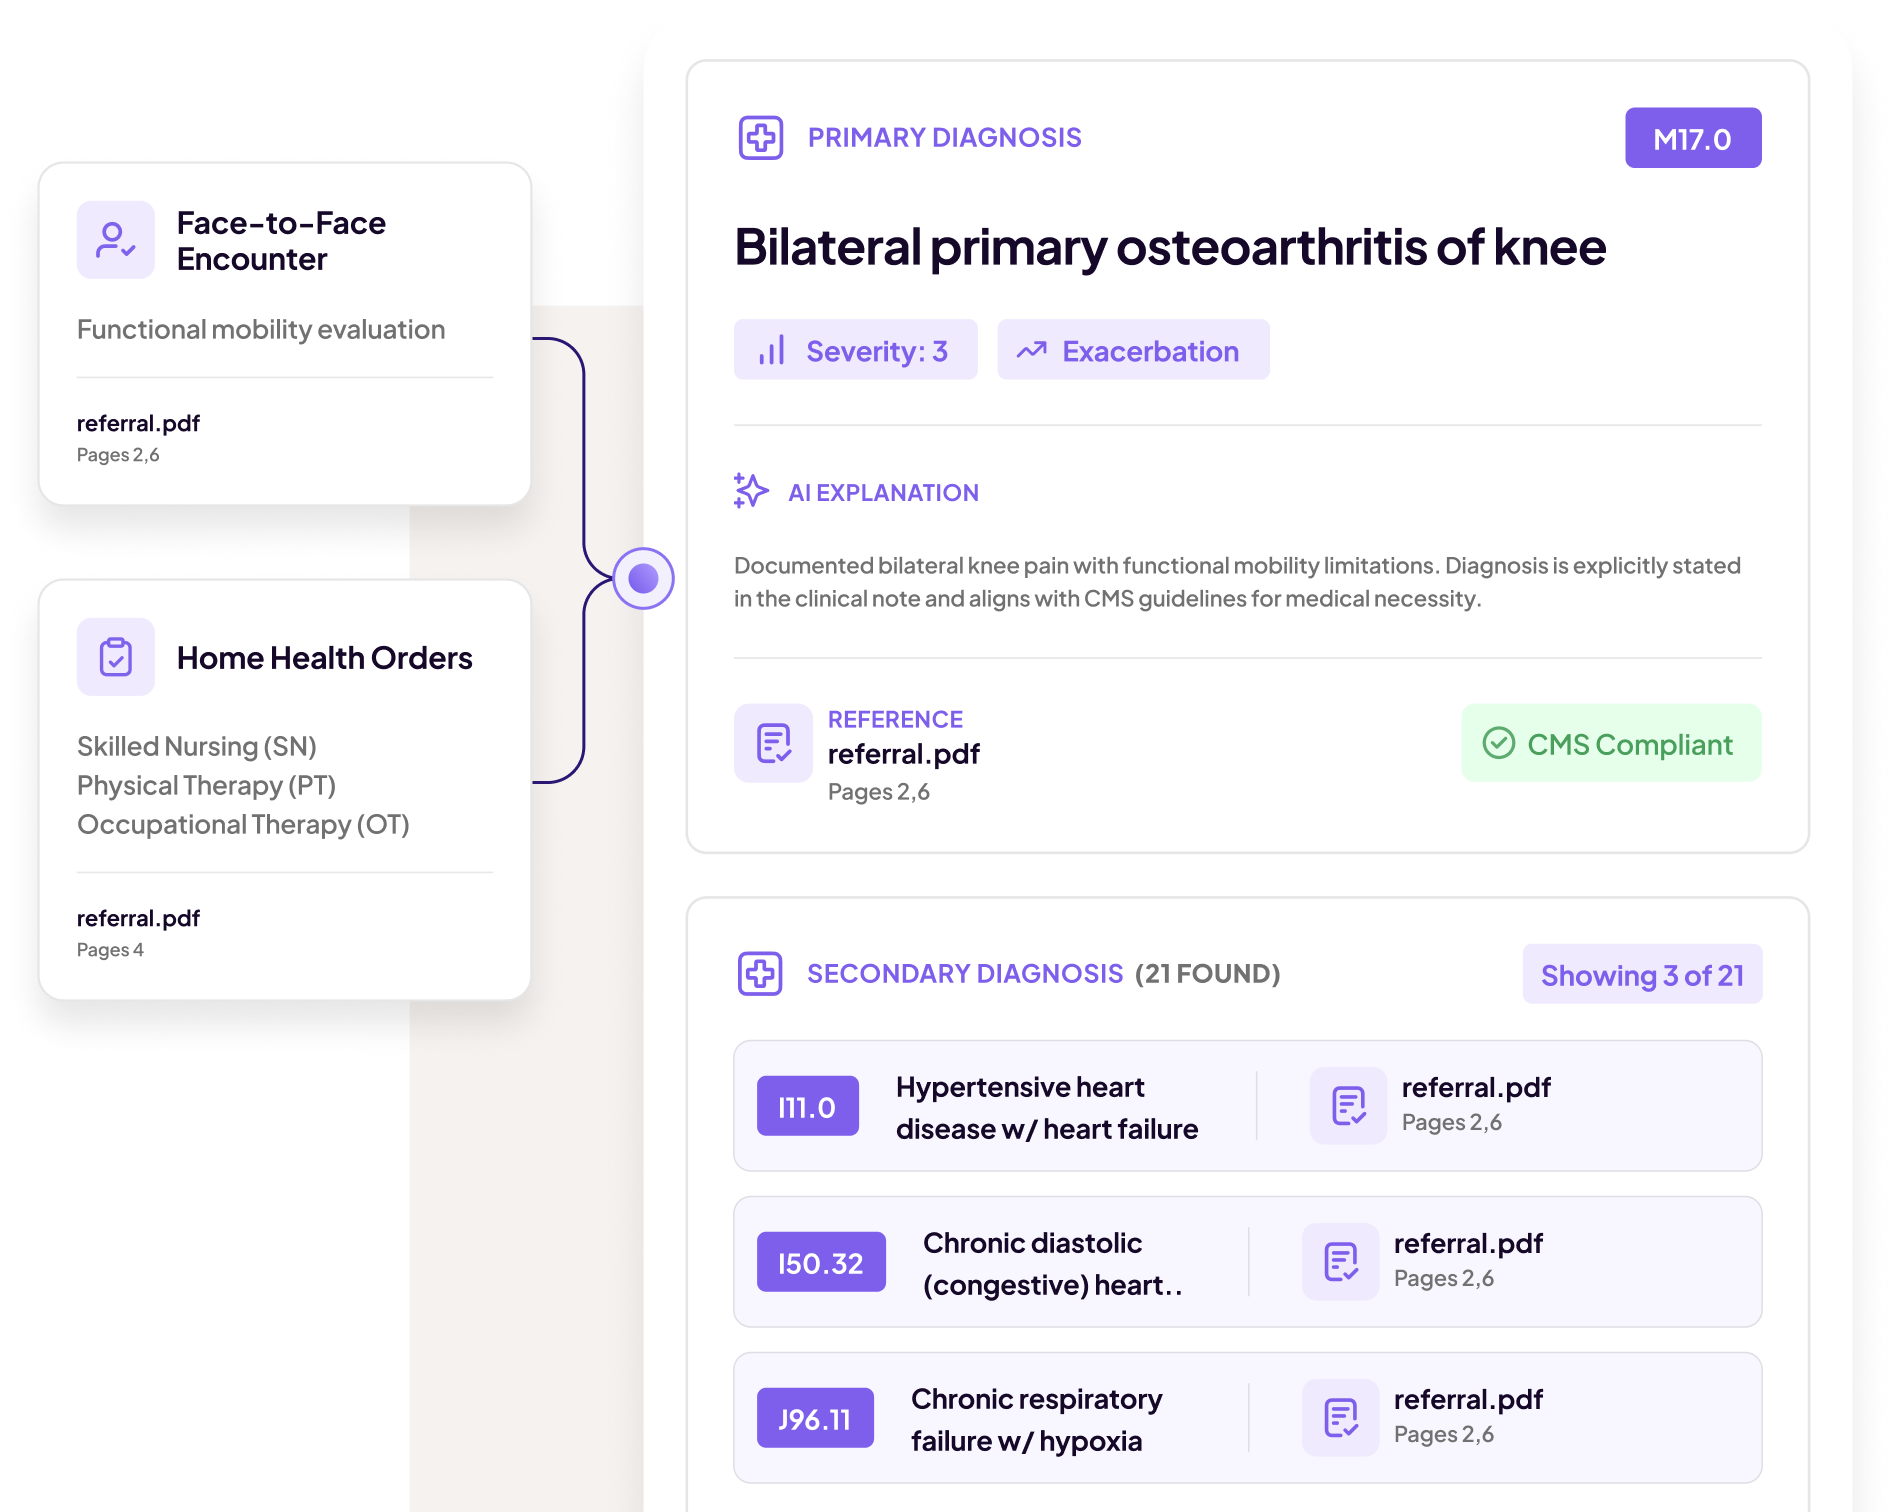Click the AI explanation paragraph text
Screen dimensions: 1898x1512
click(x=1237, y=582)
